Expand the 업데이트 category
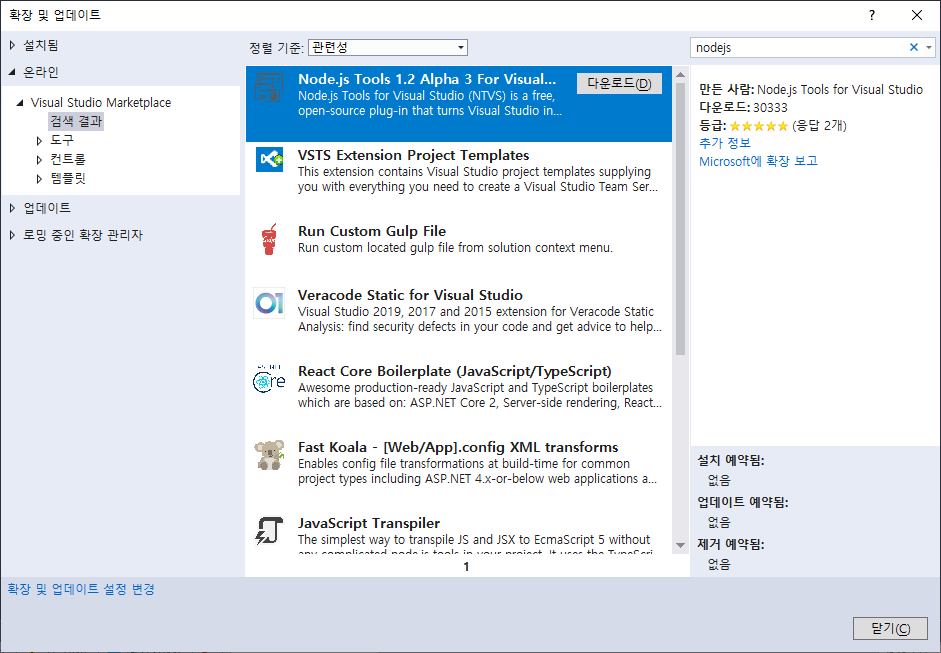941x653 pixels. 13,208
